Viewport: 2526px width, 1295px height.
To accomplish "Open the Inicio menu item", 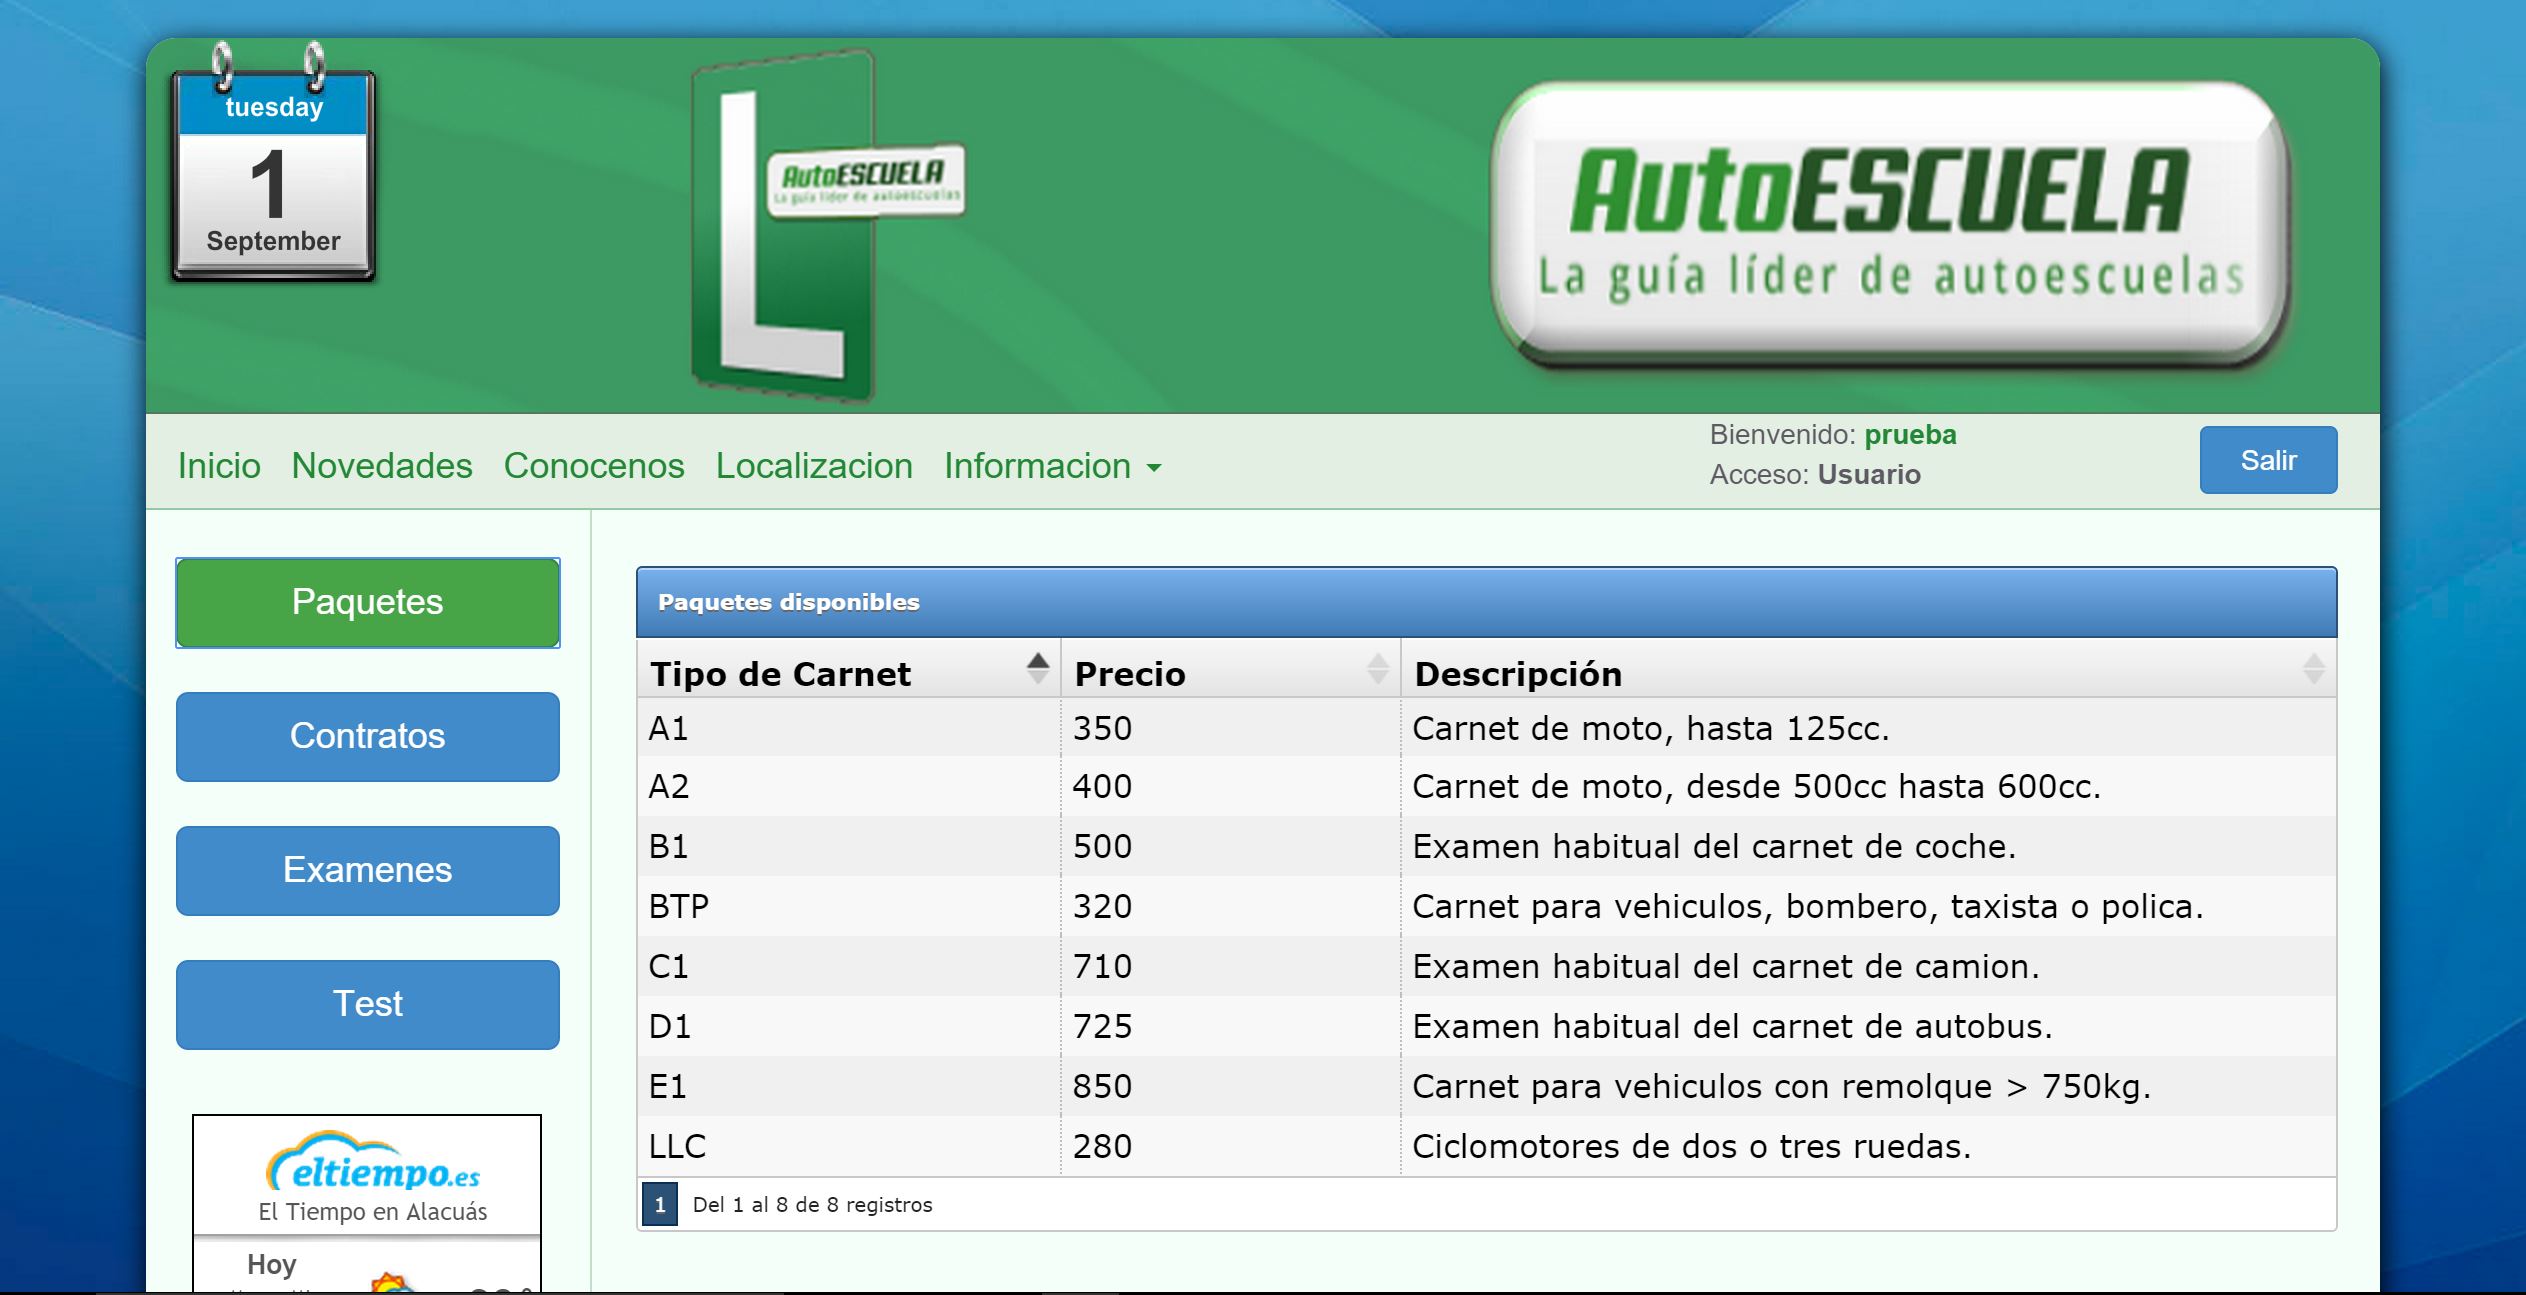I will coord(219,466).
